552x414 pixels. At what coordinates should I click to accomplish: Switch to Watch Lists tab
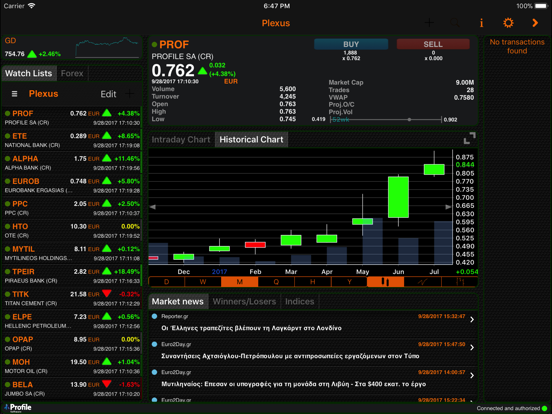29,73
